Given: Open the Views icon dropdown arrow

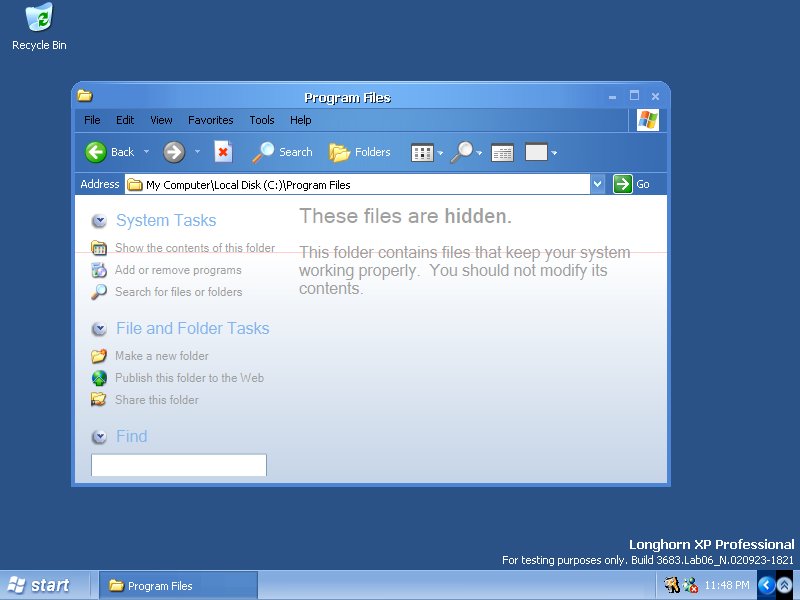Looking at the screenshot, I should pyautogui.click(x=440, y=153).
